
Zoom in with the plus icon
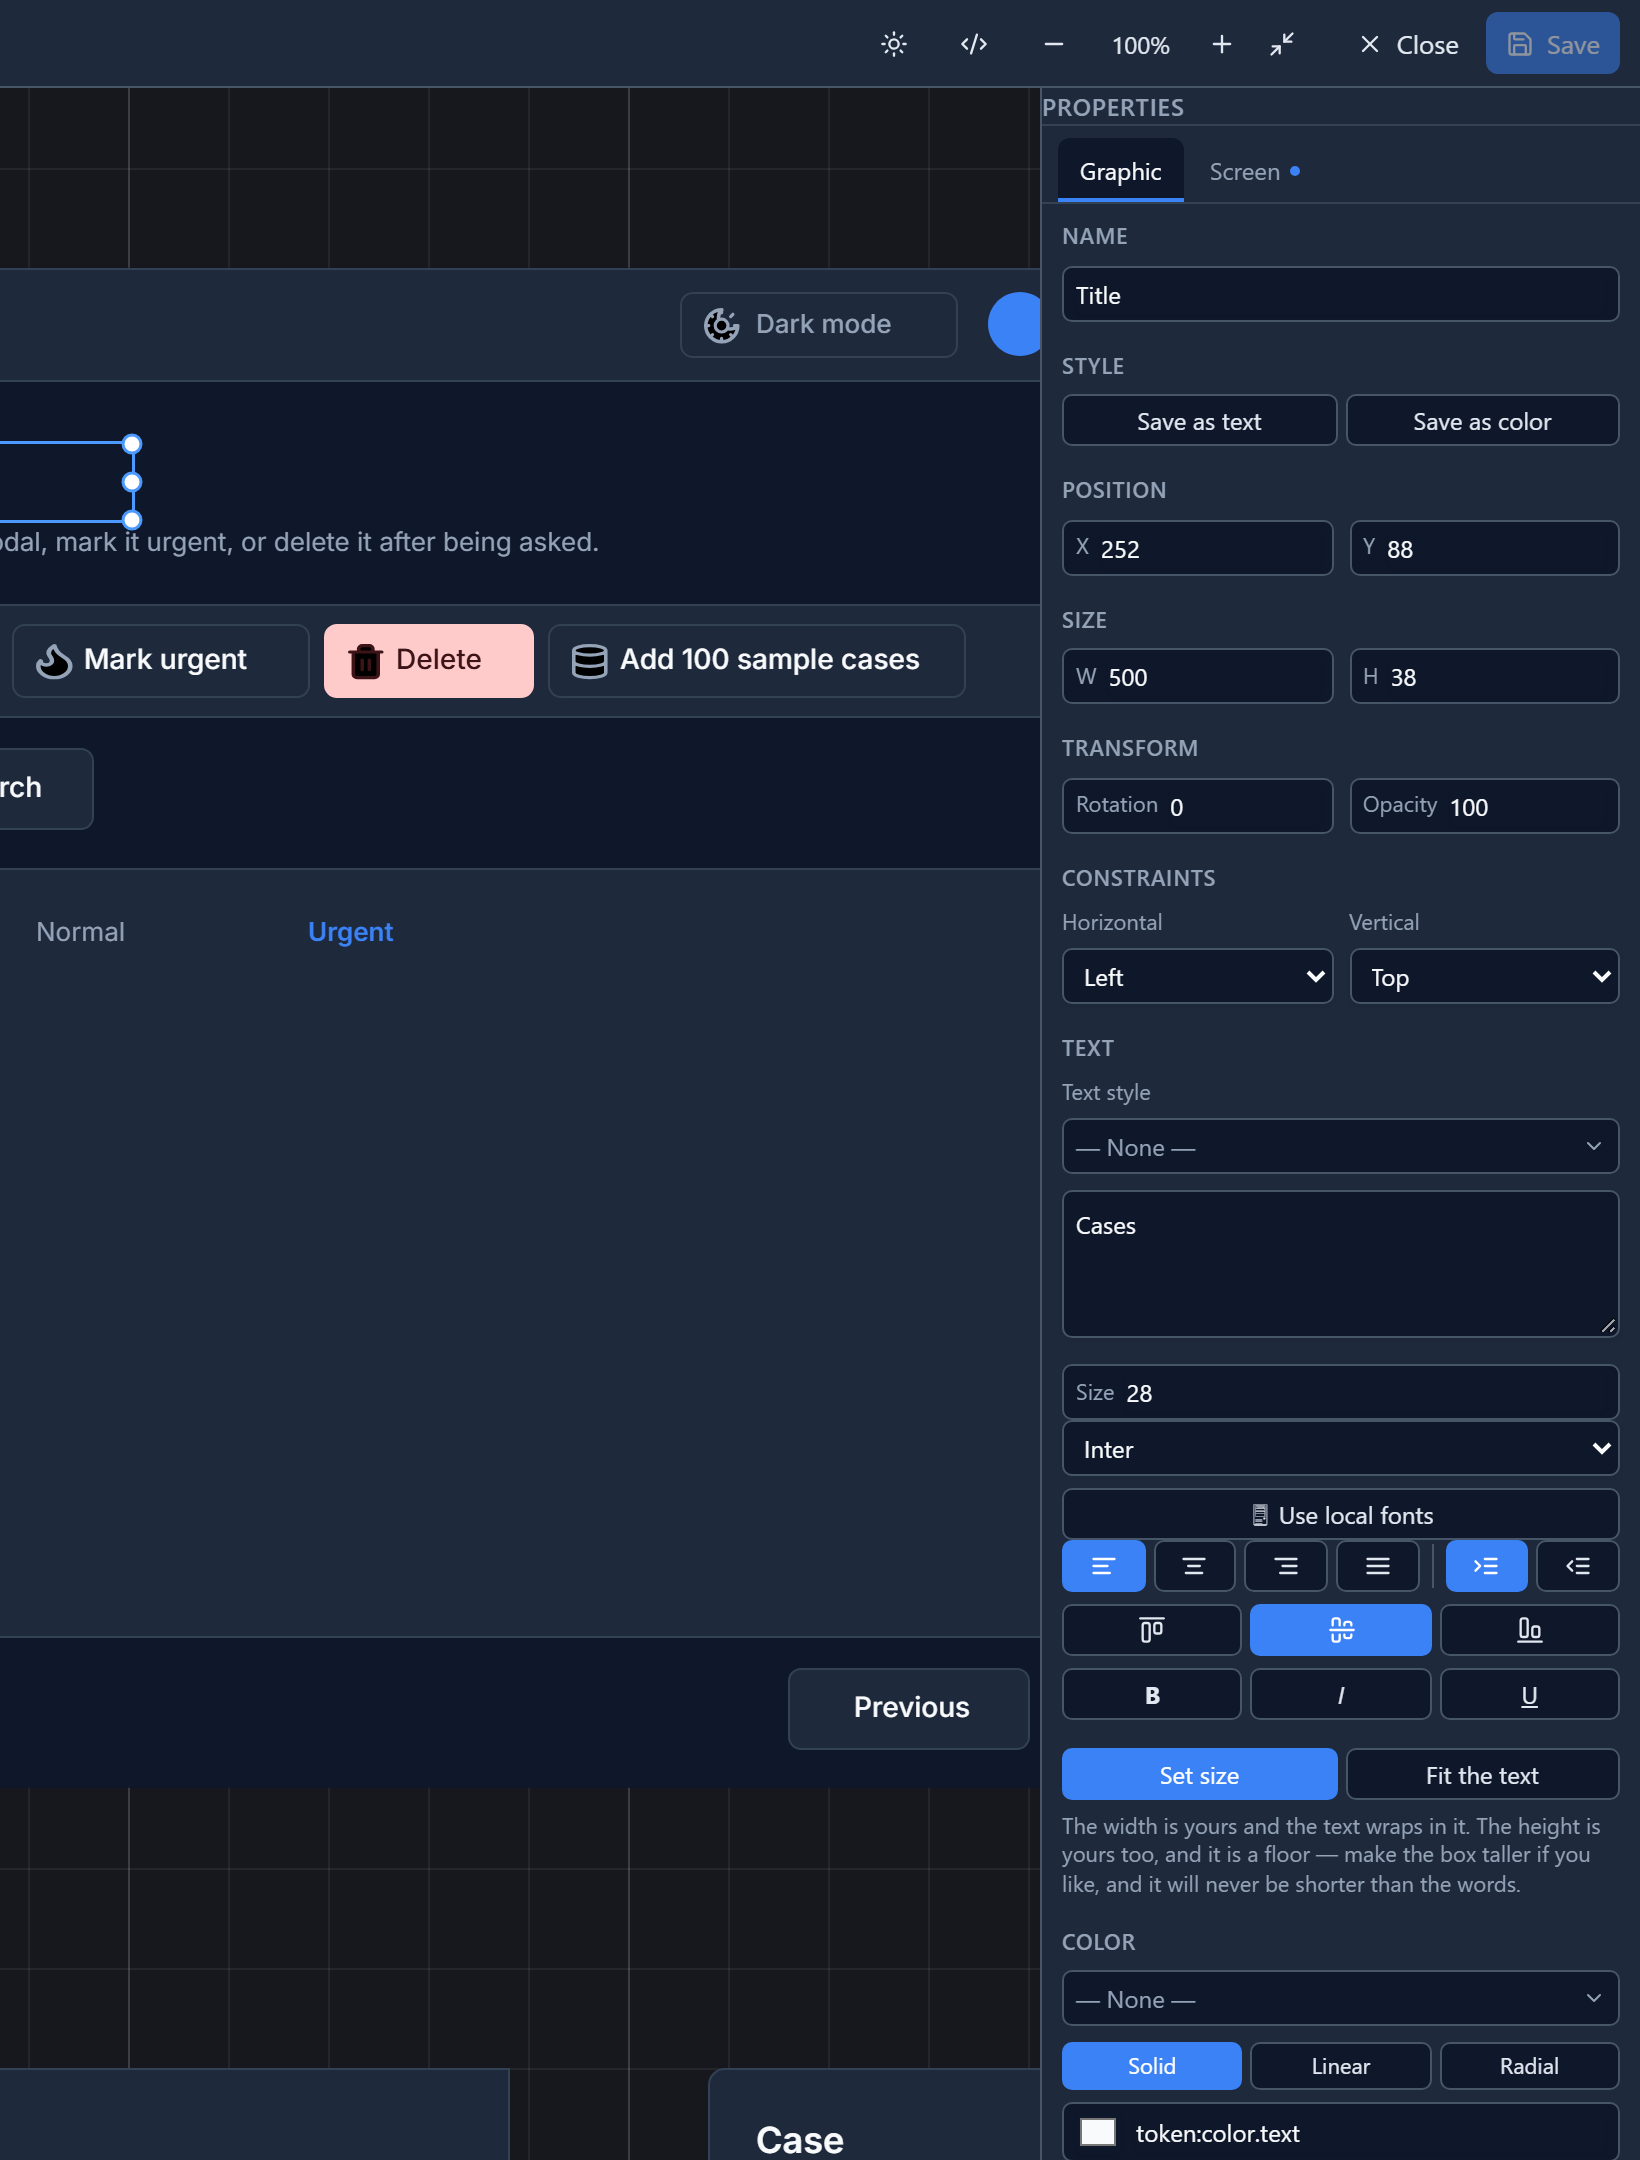[1221, 44]
